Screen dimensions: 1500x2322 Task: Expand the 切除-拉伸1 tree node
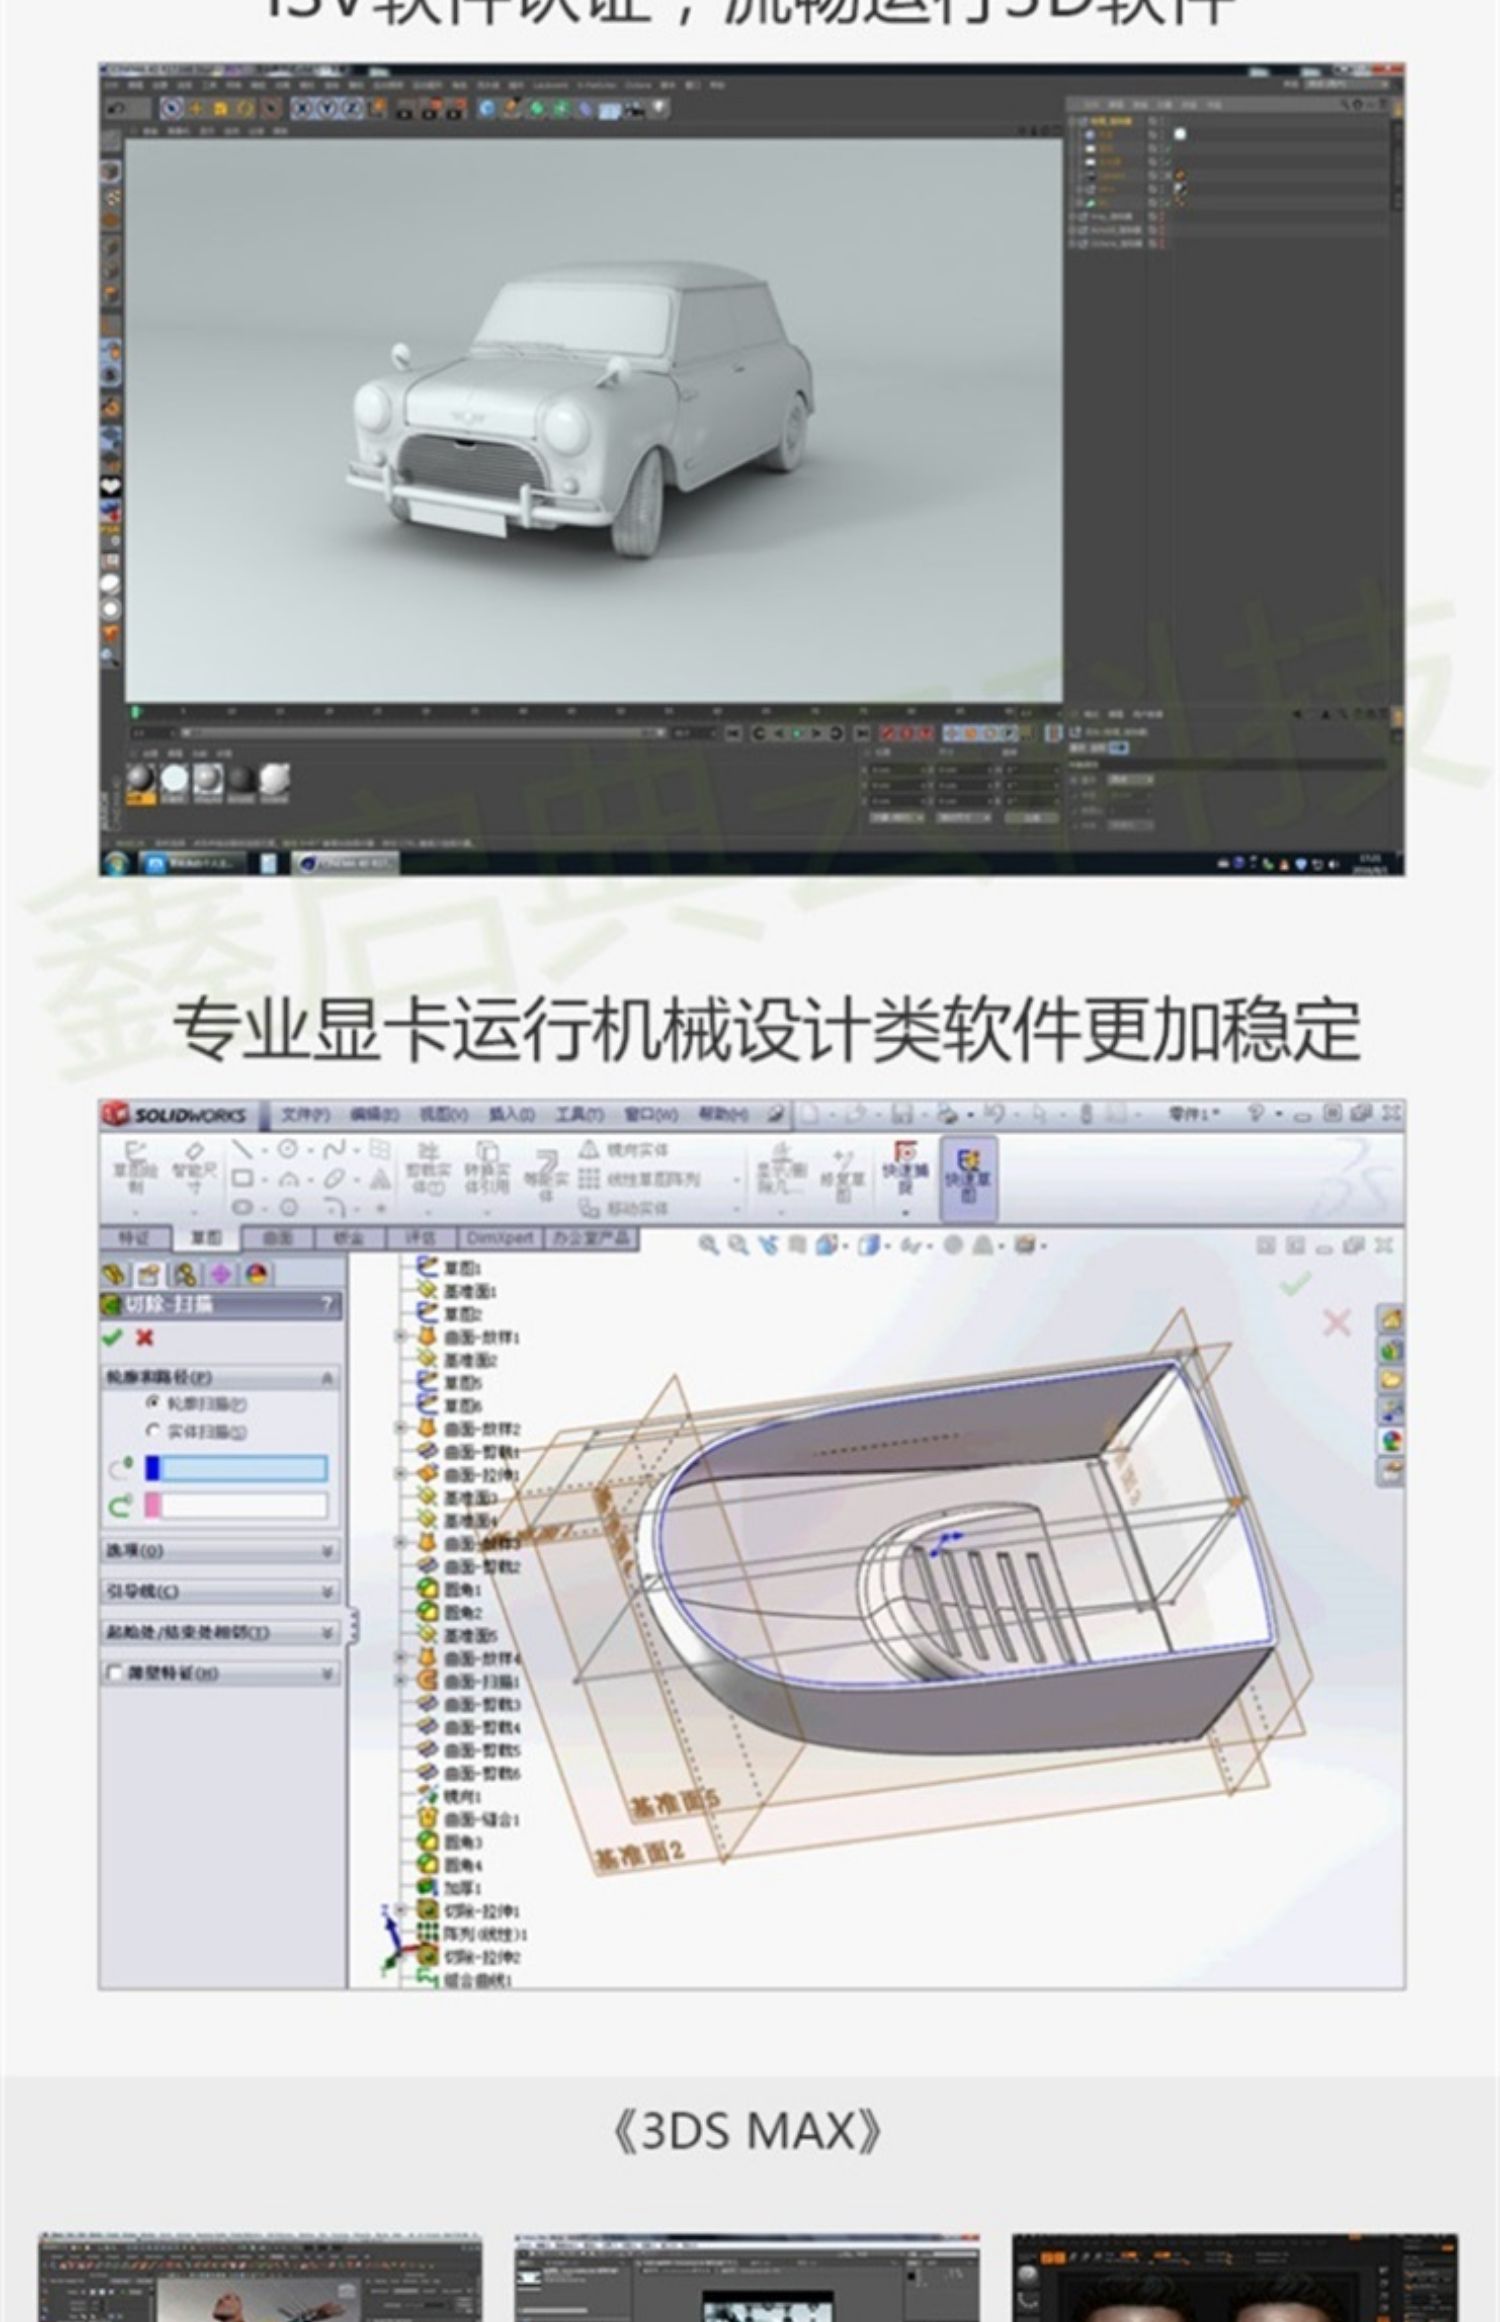401,1909
